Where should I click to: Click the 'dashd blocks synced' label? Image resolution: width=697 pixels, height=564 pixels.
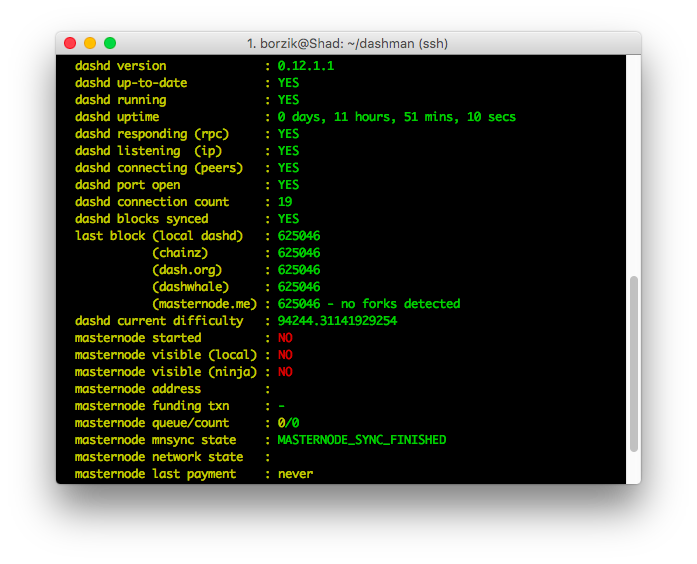141,219
